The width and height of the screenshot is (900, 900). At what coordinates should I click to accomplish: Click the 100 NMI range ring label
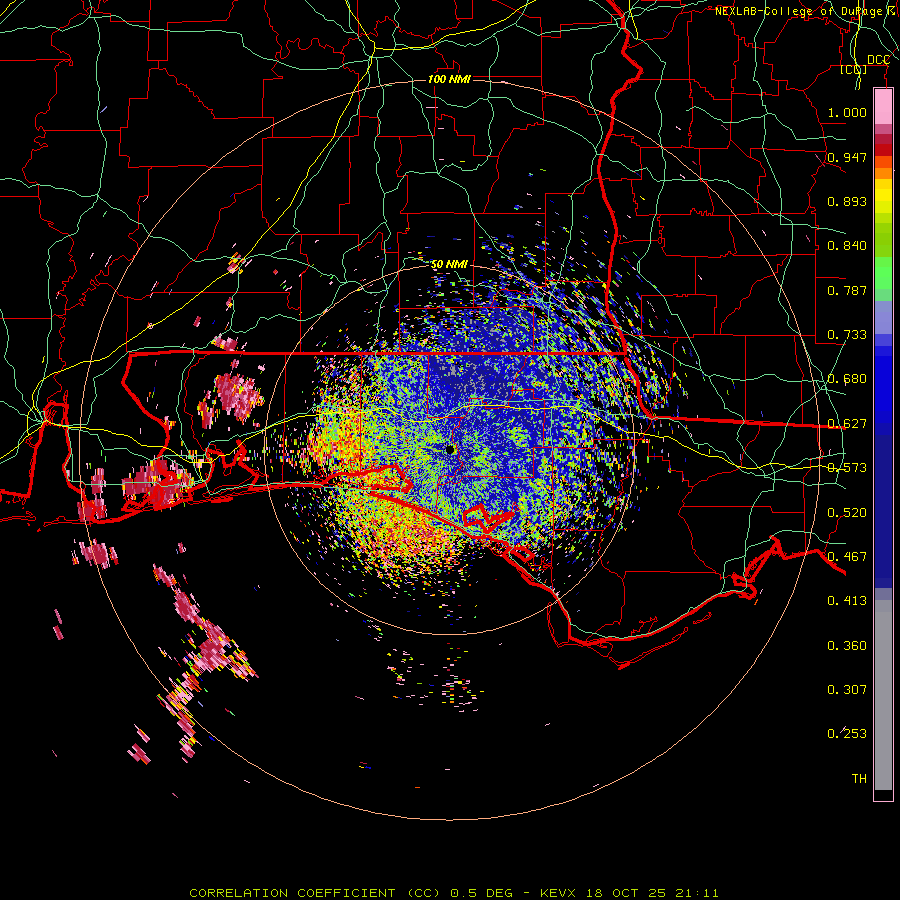click(449, 79)
